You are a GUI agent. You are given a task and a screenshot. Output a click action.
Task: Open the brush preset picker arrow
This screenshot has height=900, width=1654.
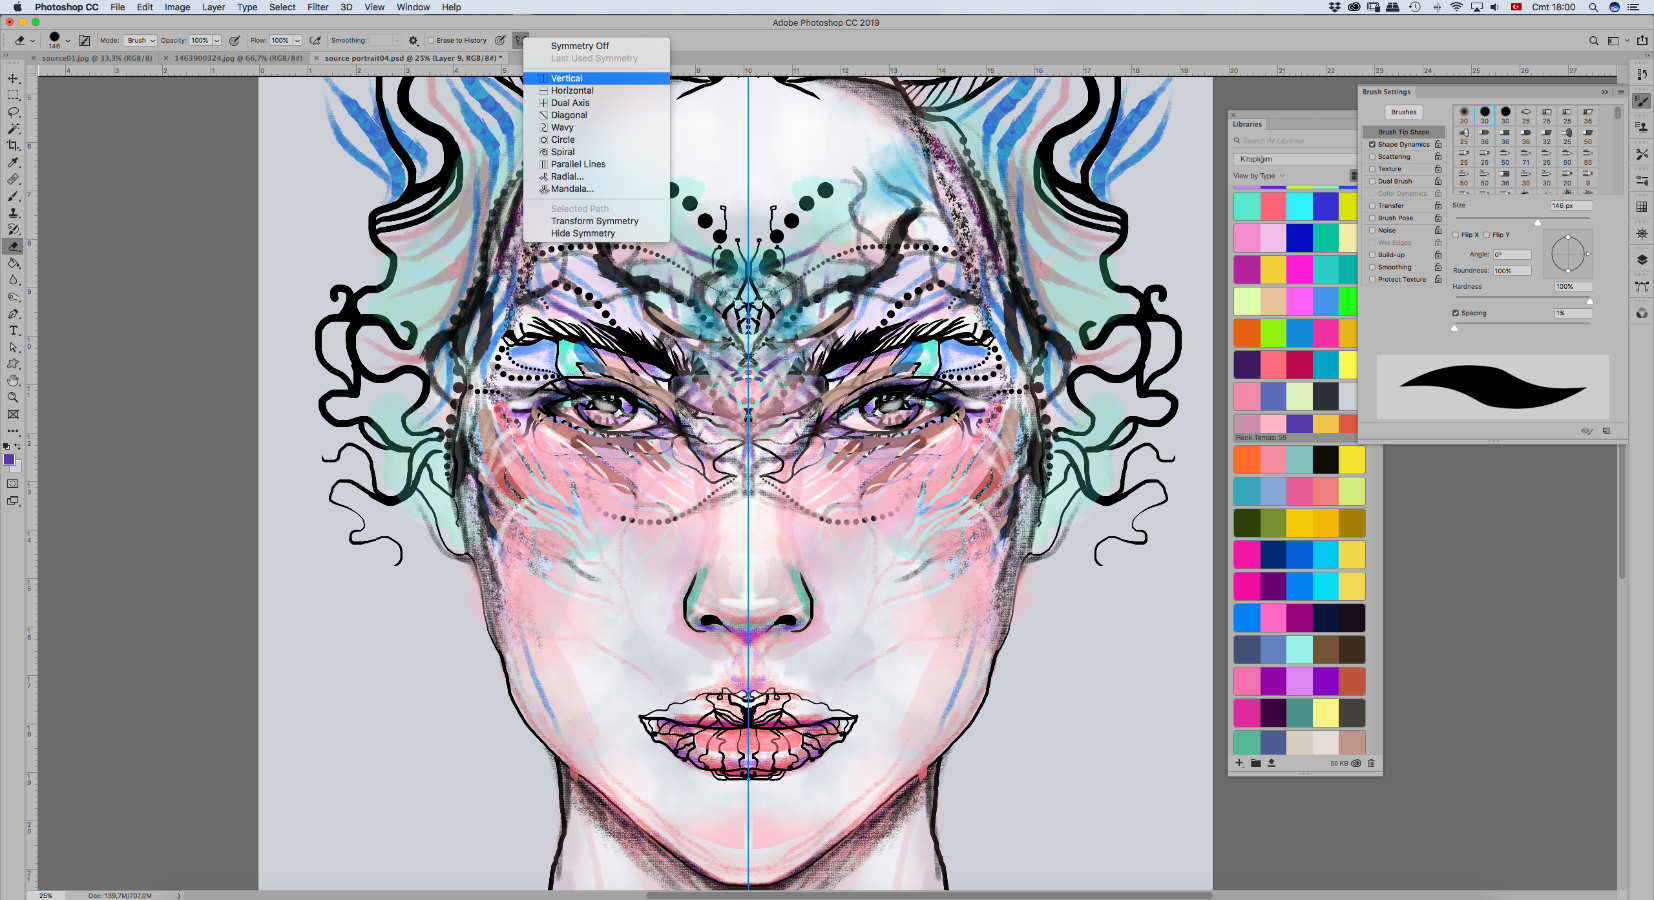(x=68, y=41)
